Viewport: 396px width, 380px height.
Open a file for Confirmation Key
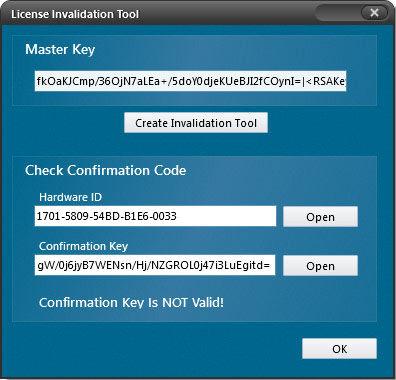click(x=320, y=266)
